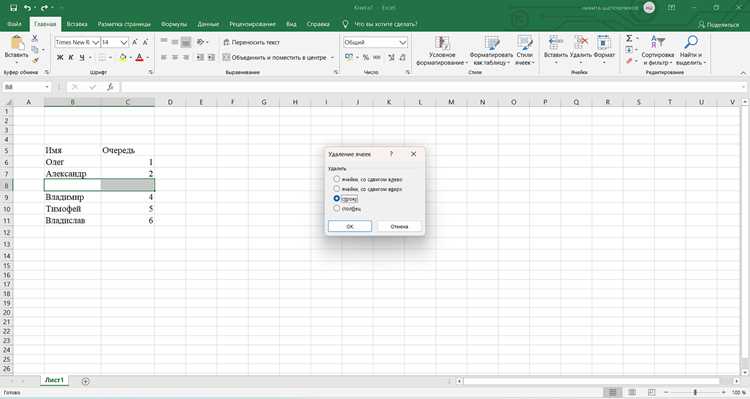
Task: Open the Общий number format dropdown
Action: pos(403,43)
